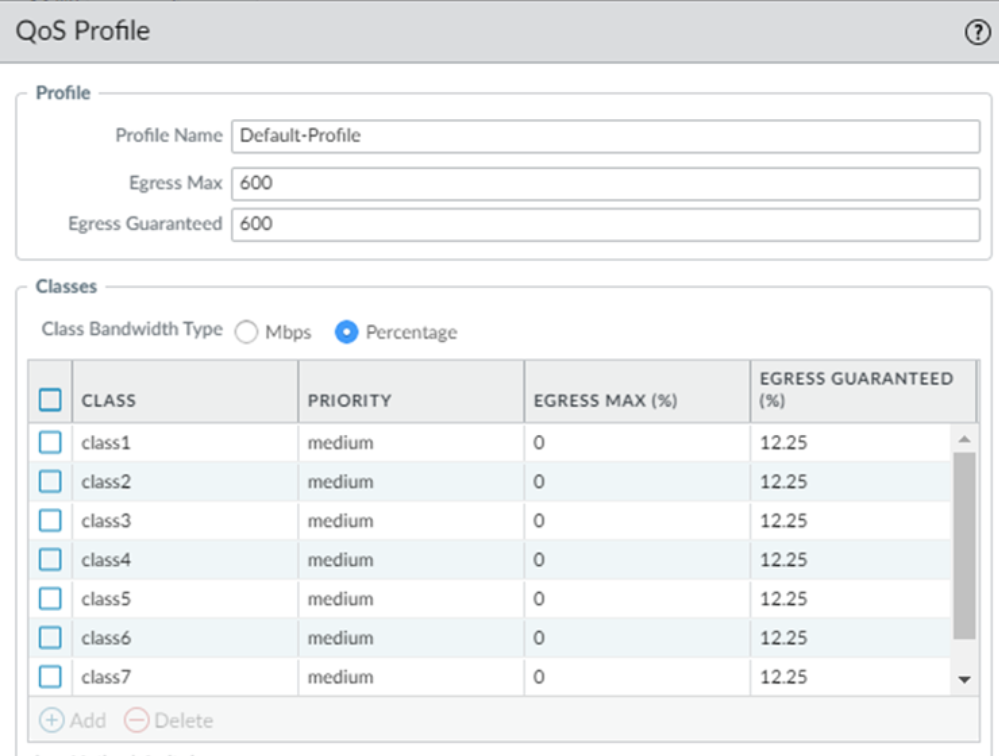The width and height of the screenshot is (999, 756).
Task: Check the class1 row checkbox
Action: tap(50, 442)
